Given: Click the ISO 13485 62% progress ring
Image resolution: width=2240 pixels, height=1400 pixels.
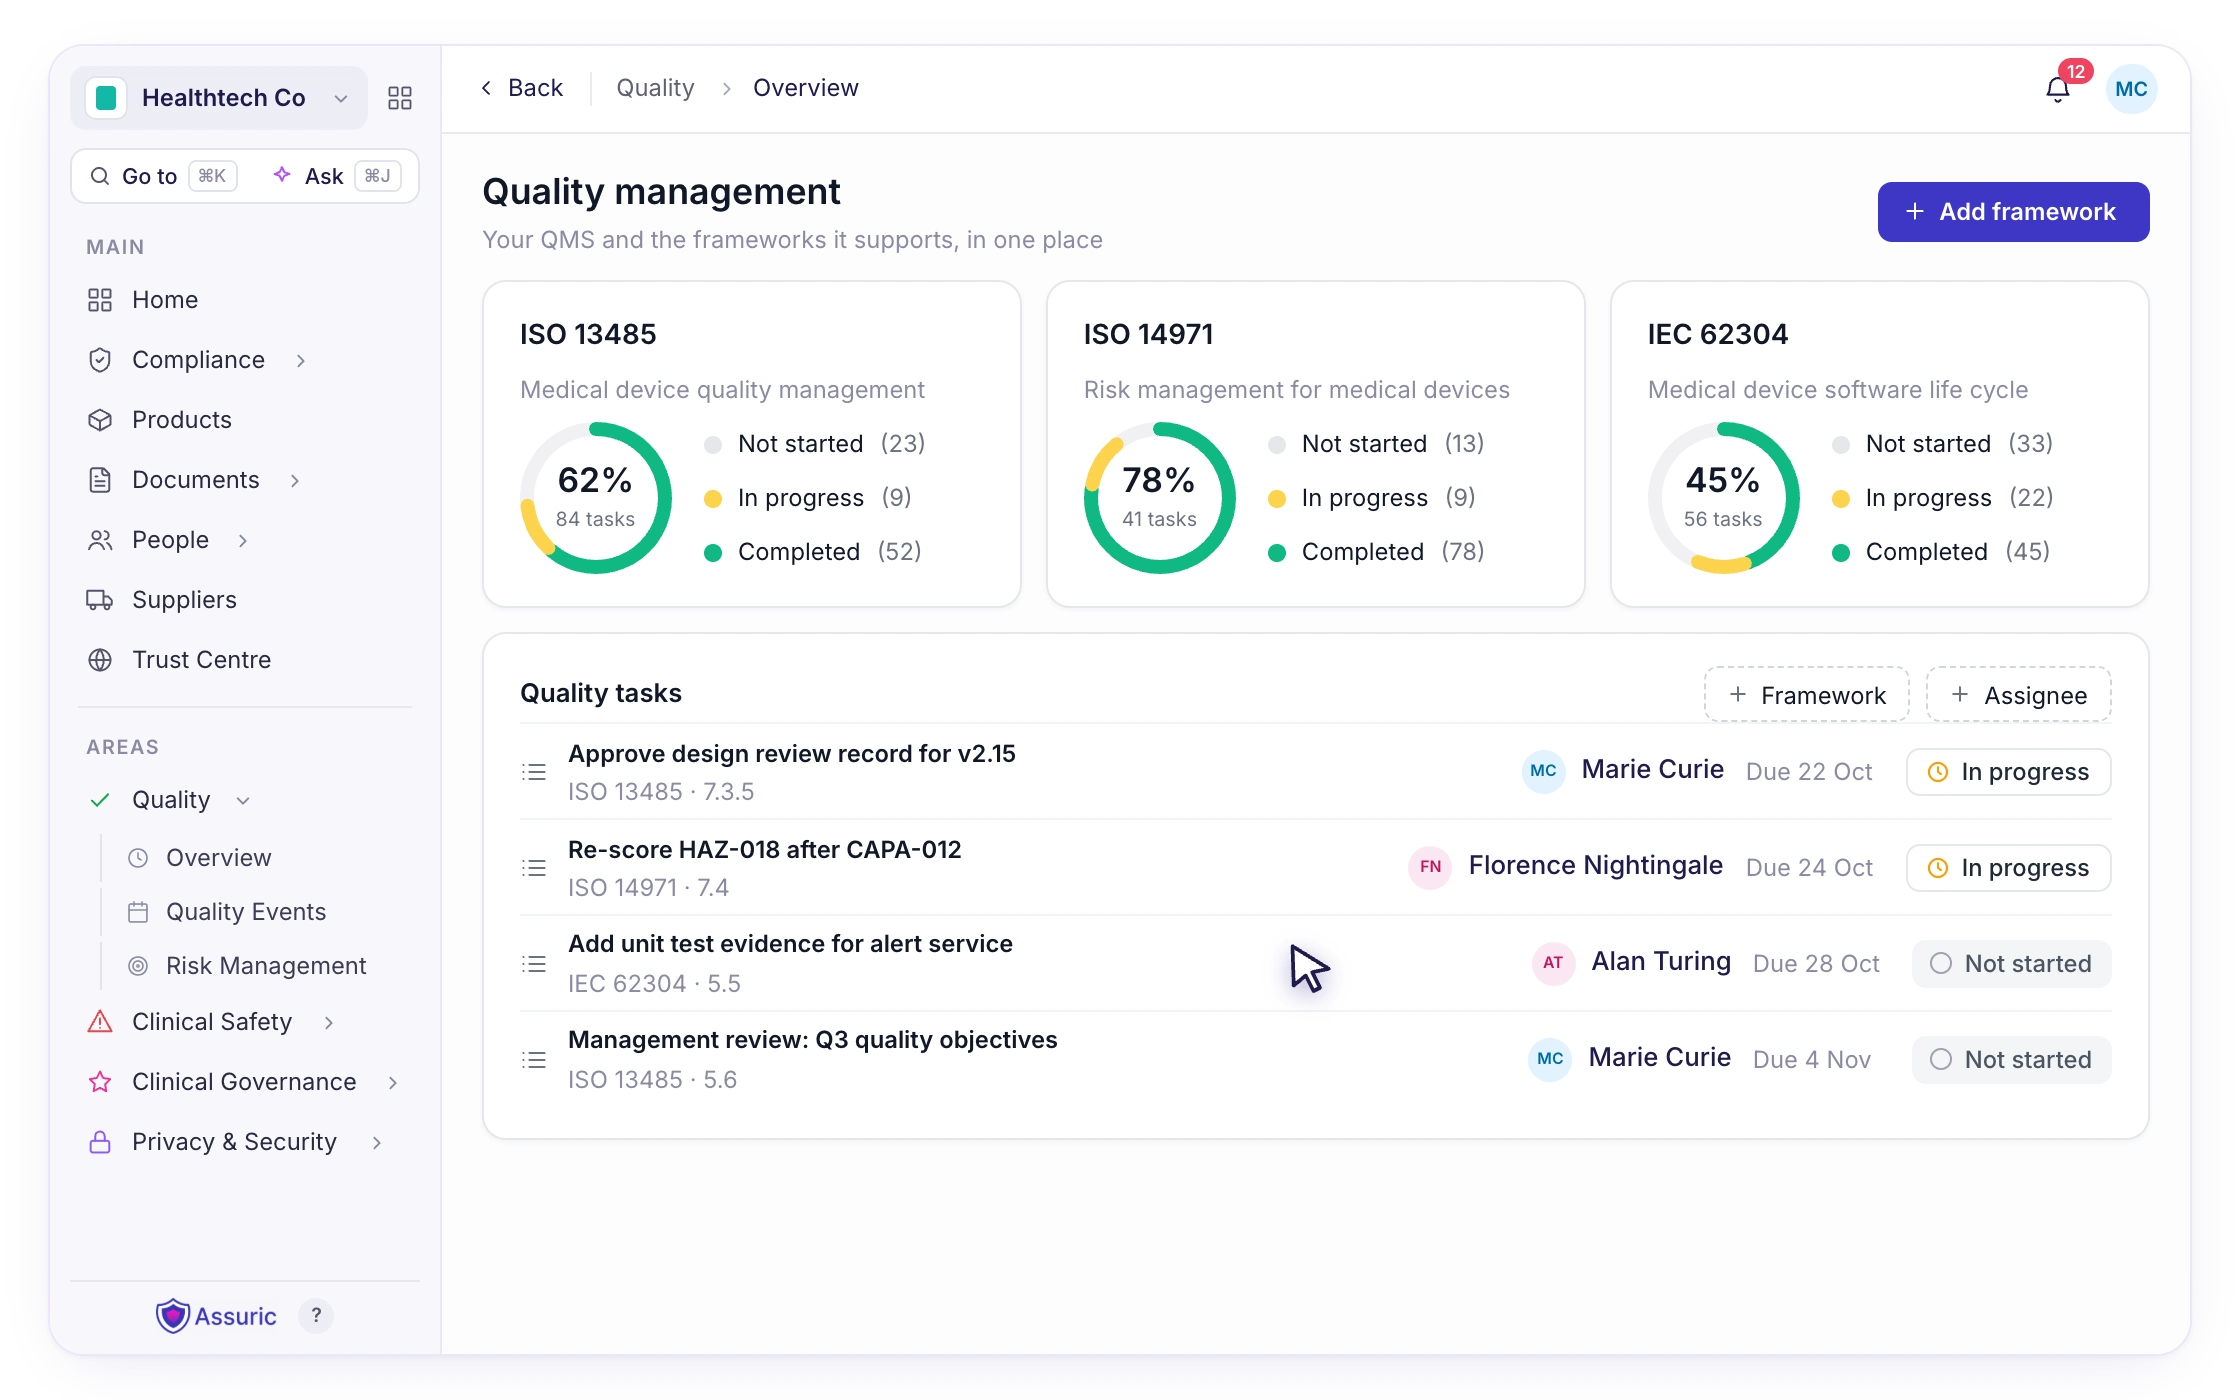Looking at the screenshot, I should [595, 497].
